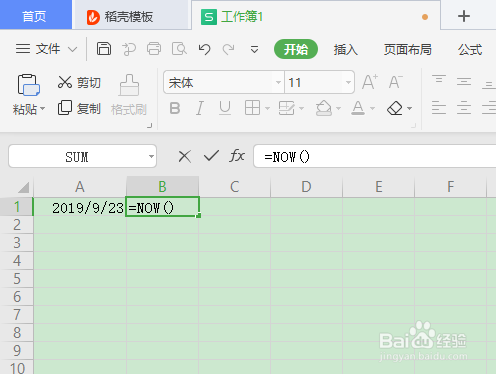Increase font size with A+ icon

click(370, 82)
